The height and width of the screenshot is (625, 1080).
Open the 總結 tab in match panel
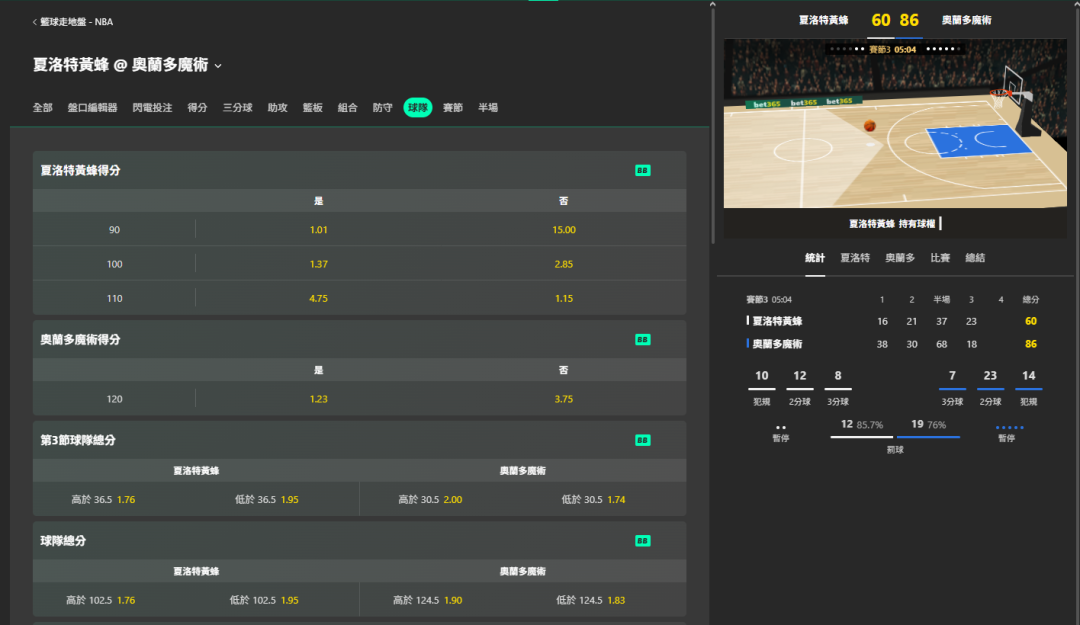pyautogui.click(x=975, y=258)
